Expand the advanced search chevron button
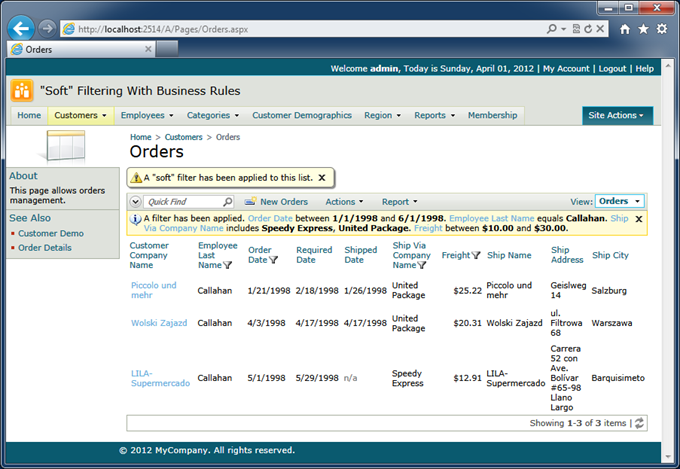 135,202
